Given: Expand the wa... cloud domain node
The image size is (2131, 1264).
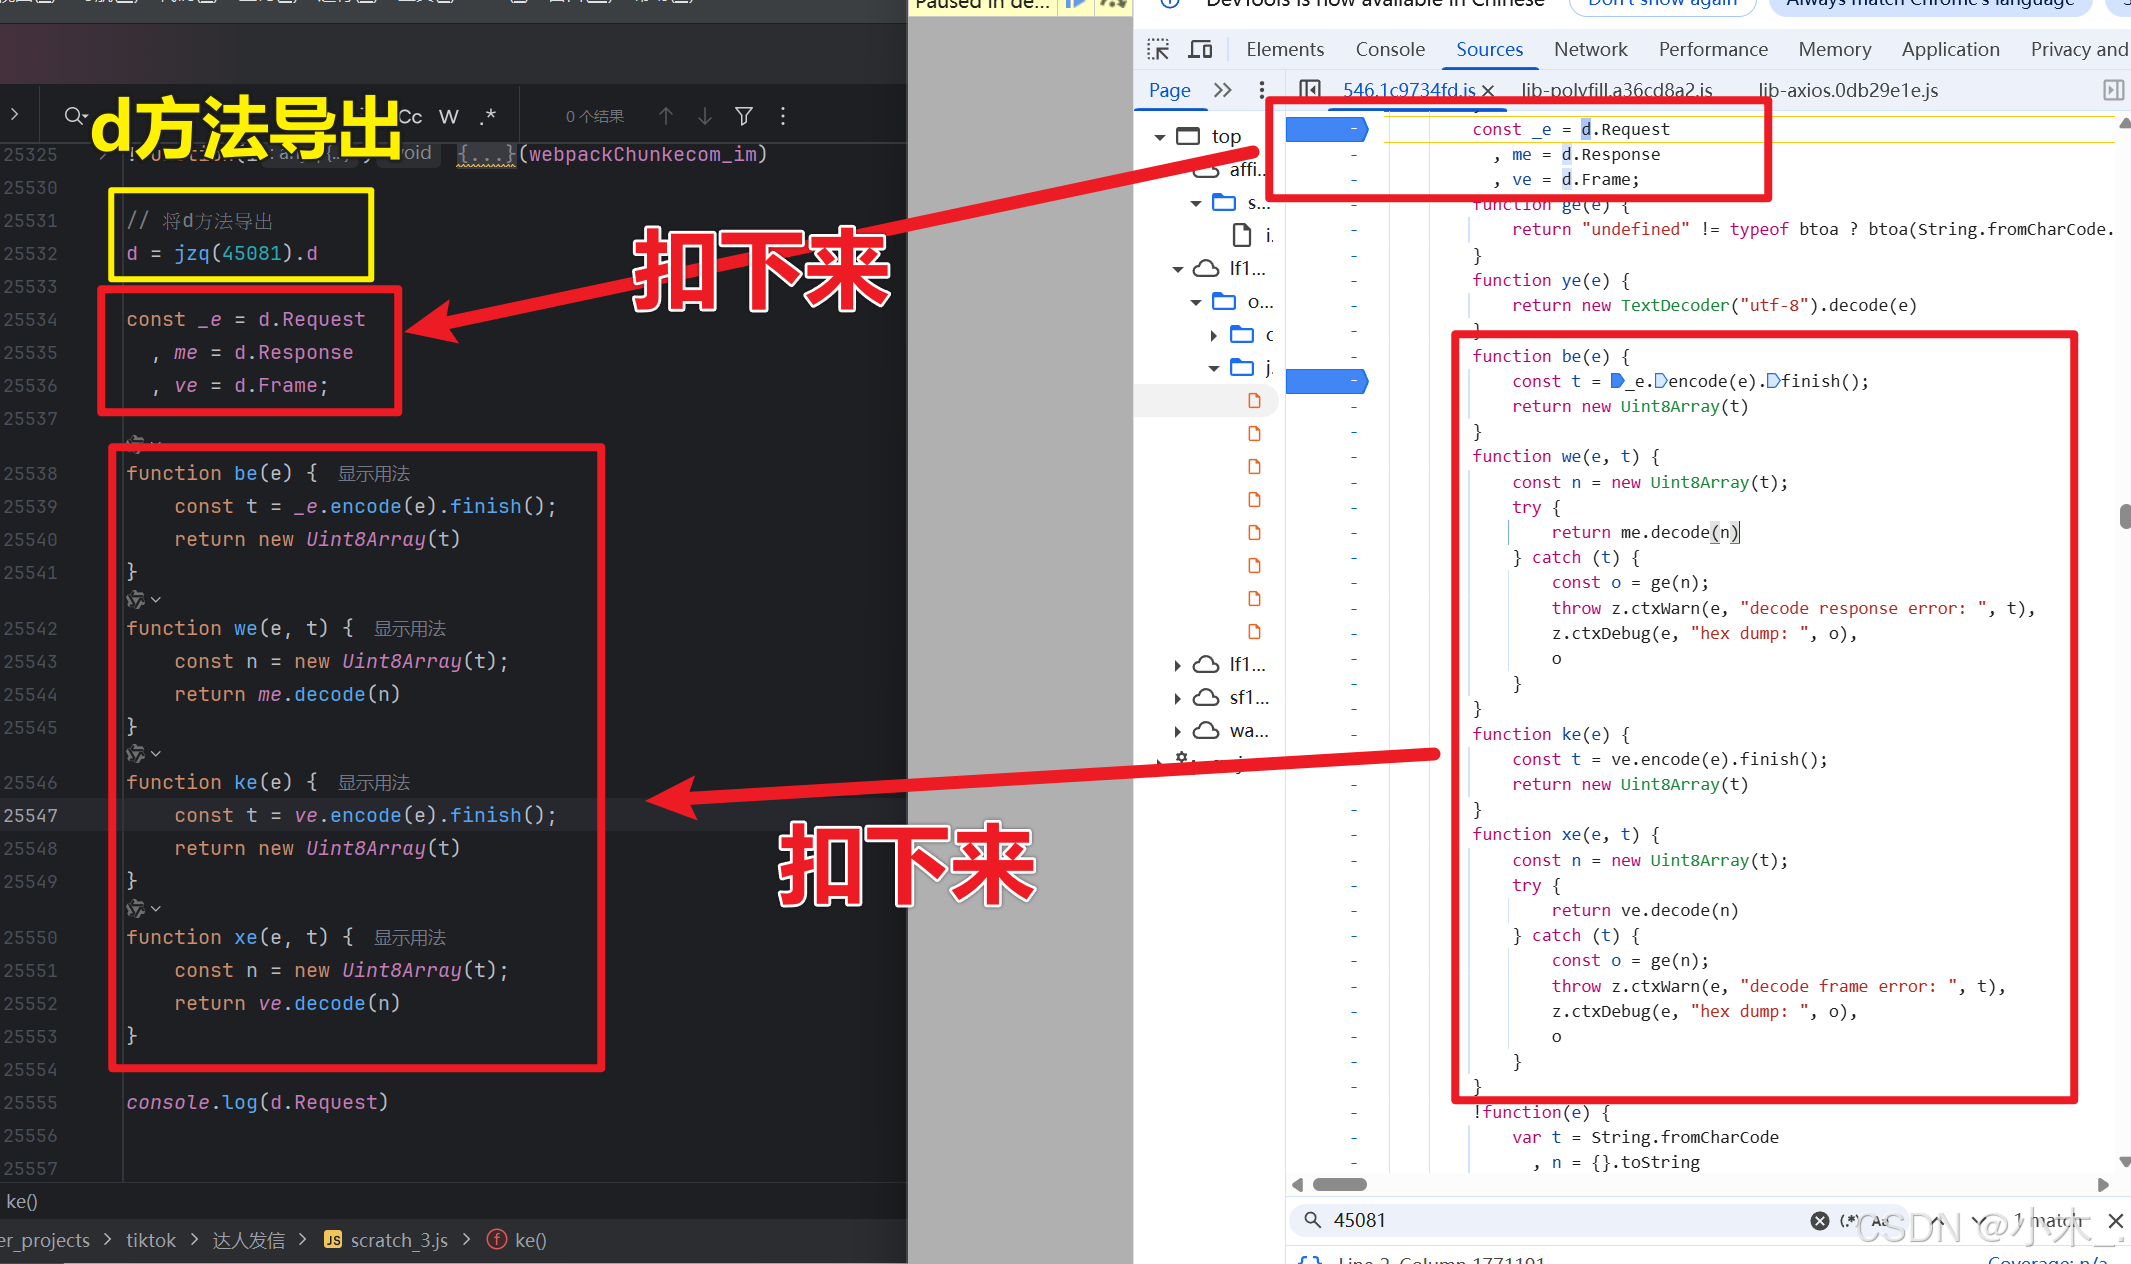Looking at the screenshot, I should click(1177, 731).
